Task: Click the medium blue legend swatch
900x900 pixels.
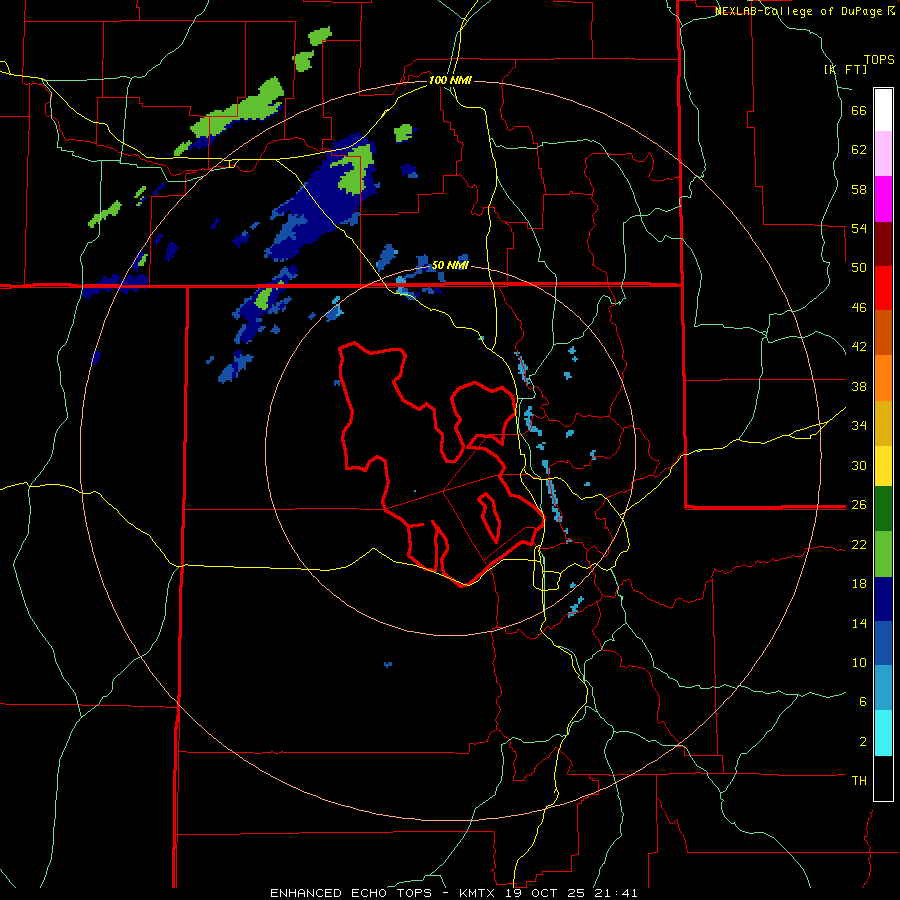Action: click(883, 643)
